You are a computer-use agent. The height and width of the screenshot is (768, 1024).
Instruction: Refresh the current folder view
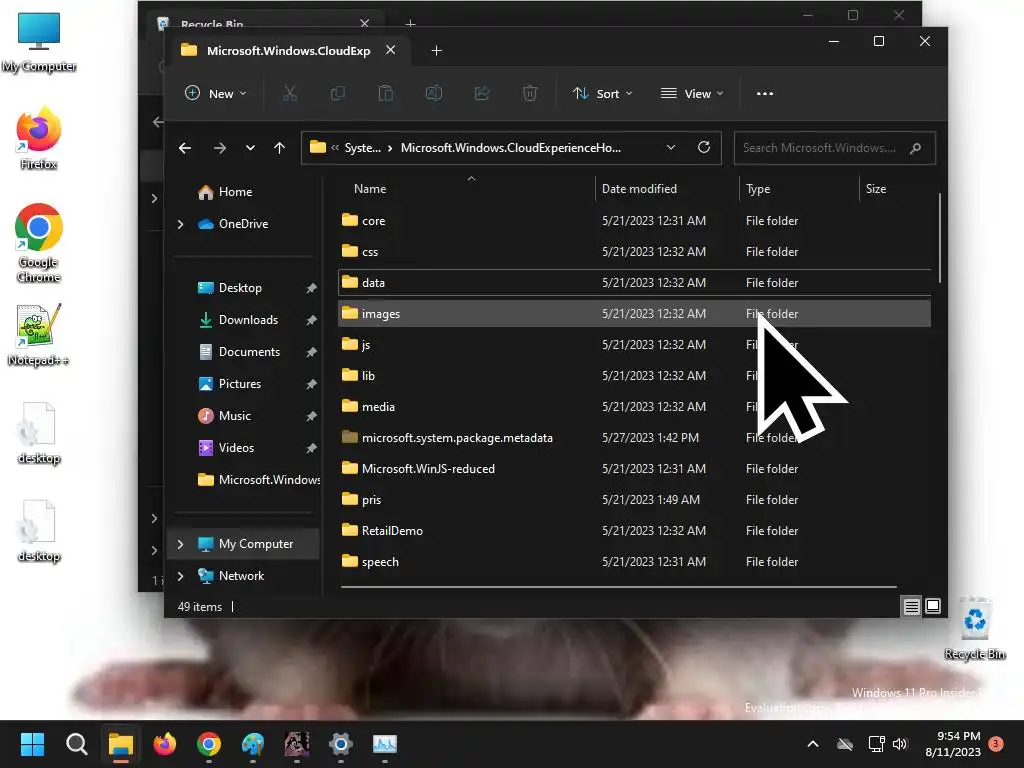tap(703, 148)
